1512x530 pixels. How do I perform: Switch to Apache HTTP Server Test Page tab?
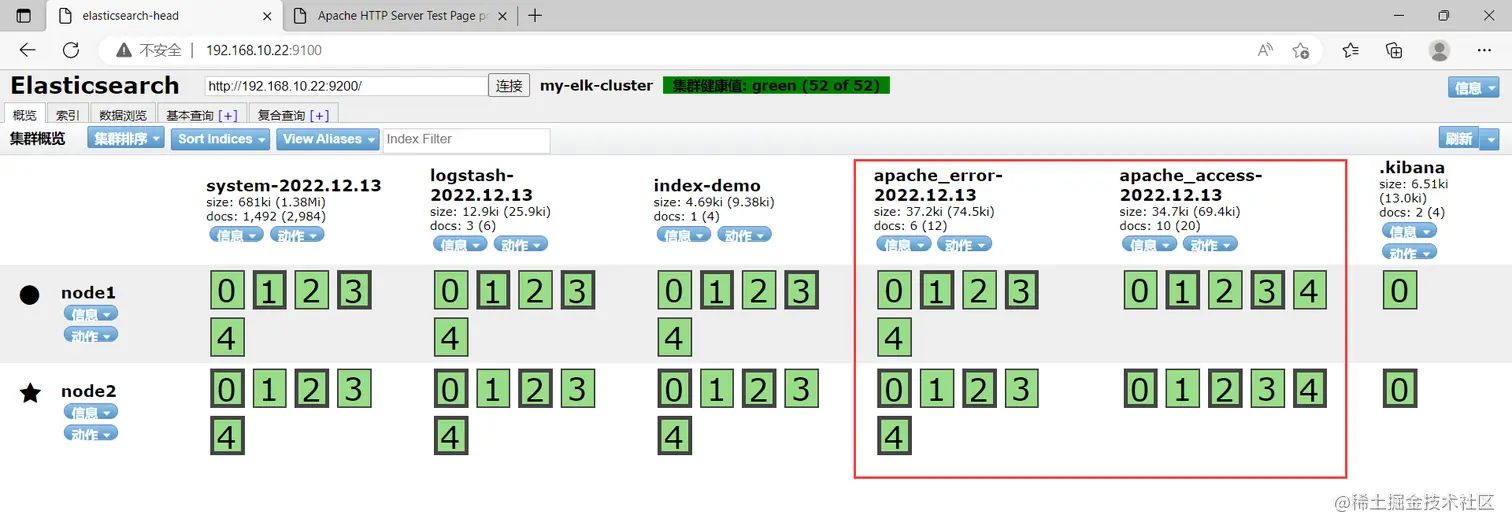pos(401,15)
